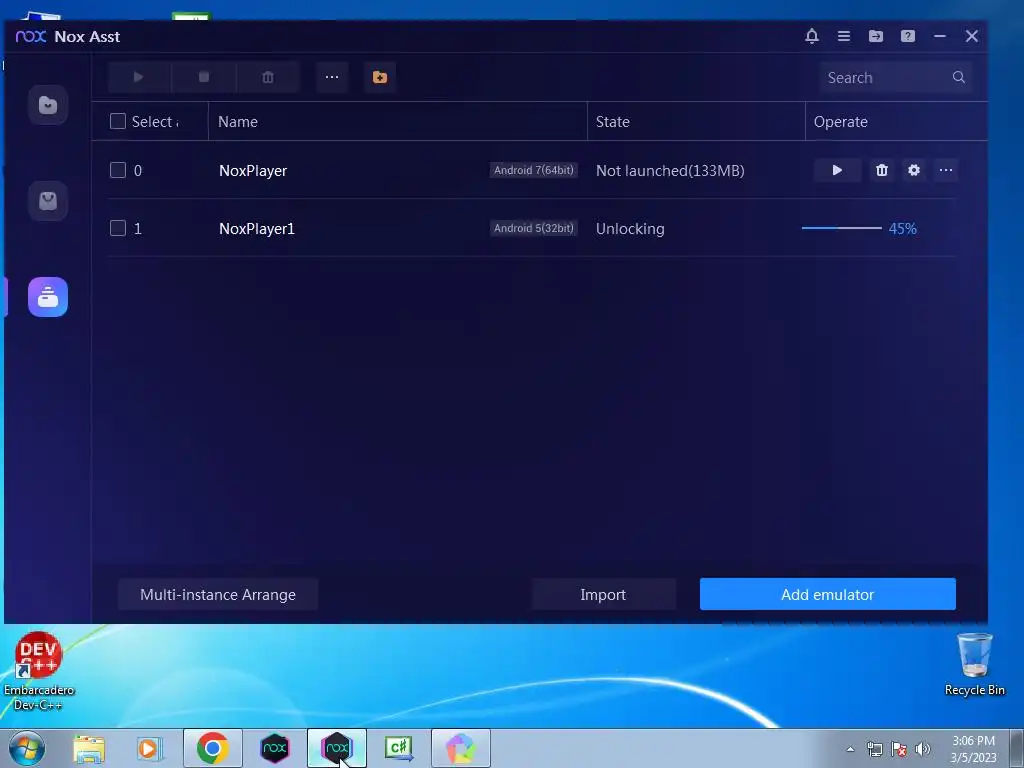Click the Not launched(133MB) state text

pyautogui.click(x=670, y=171)
